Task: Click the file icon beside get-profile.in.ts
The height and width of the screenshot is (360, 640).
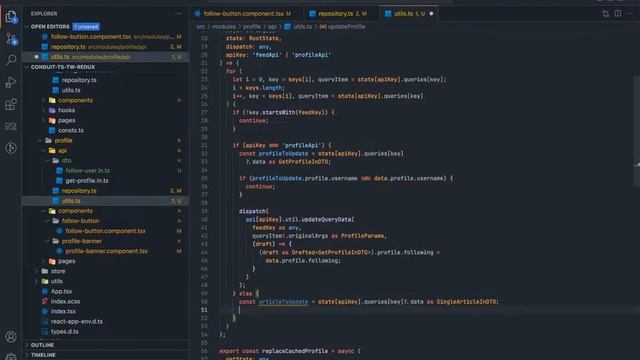Action: tap(60, 180)
